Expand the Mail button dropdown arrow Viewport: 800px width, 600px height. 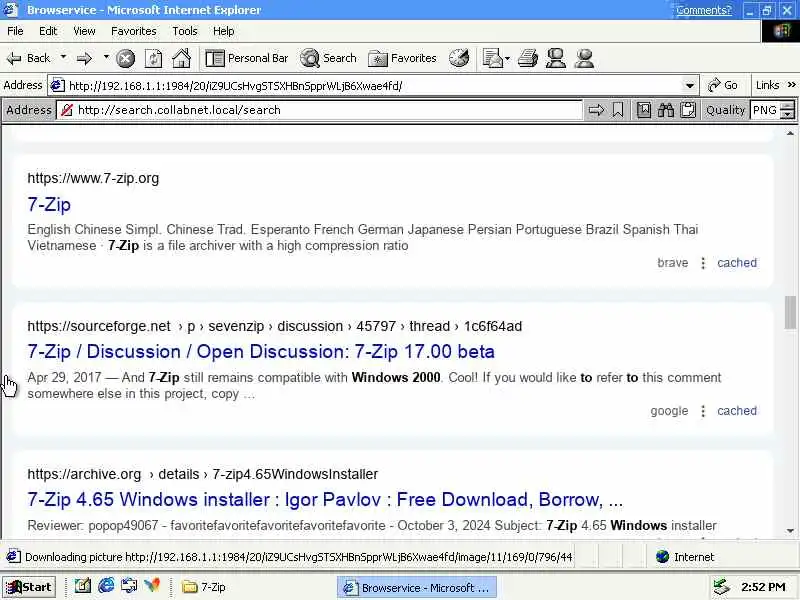click(507, 59)
